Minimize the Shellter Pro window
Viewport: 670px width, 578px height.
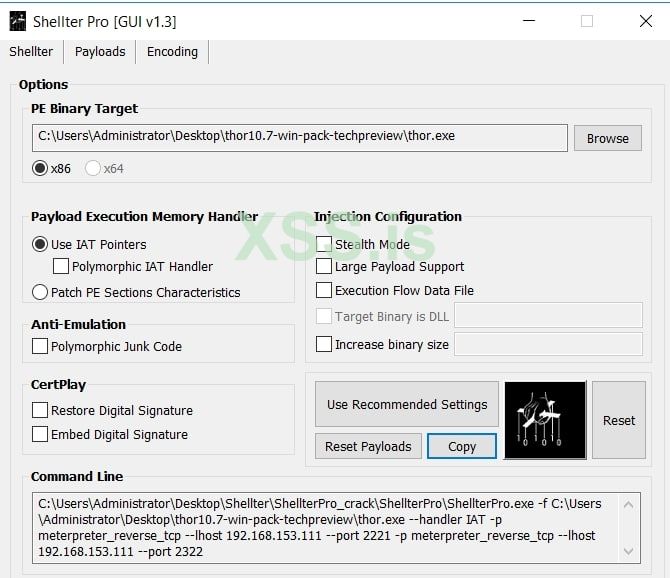click(x=529, y=21)
